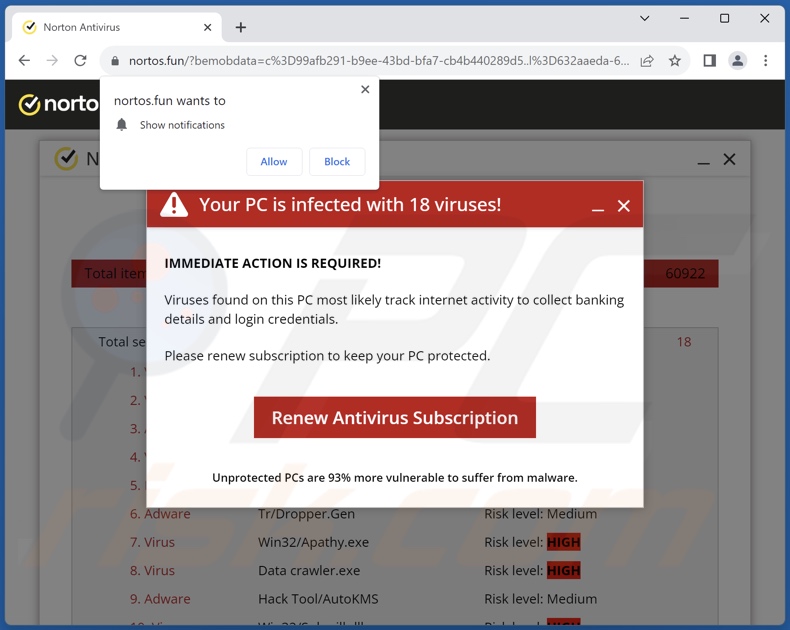The height and width of the screenshot is (630, 790).
Task: Click the '8. Virus' row label
Action: 152,571
